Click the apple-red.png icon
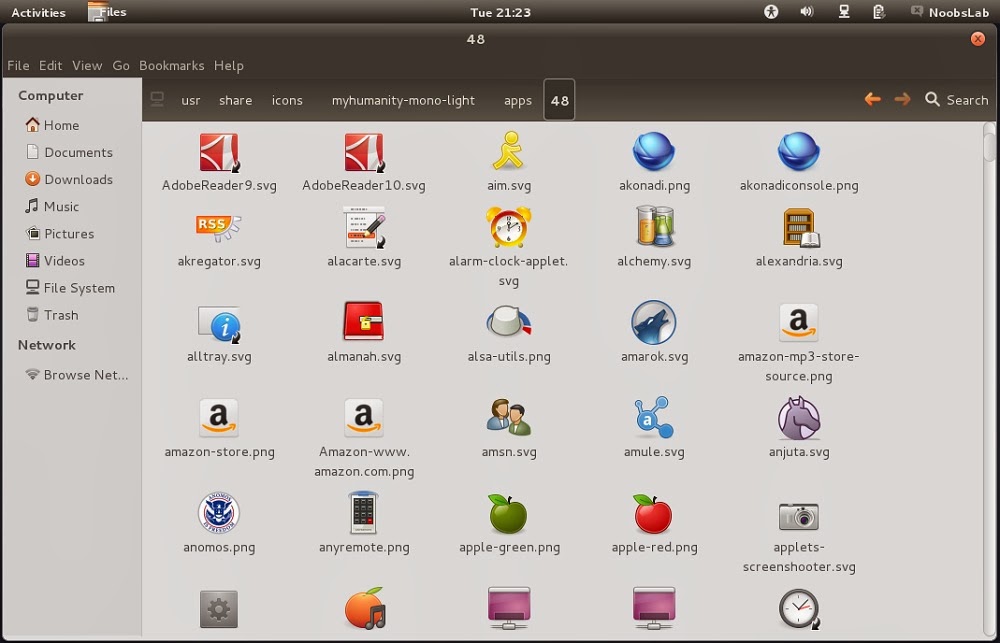1000x643 pixels. tap(653, 514)
